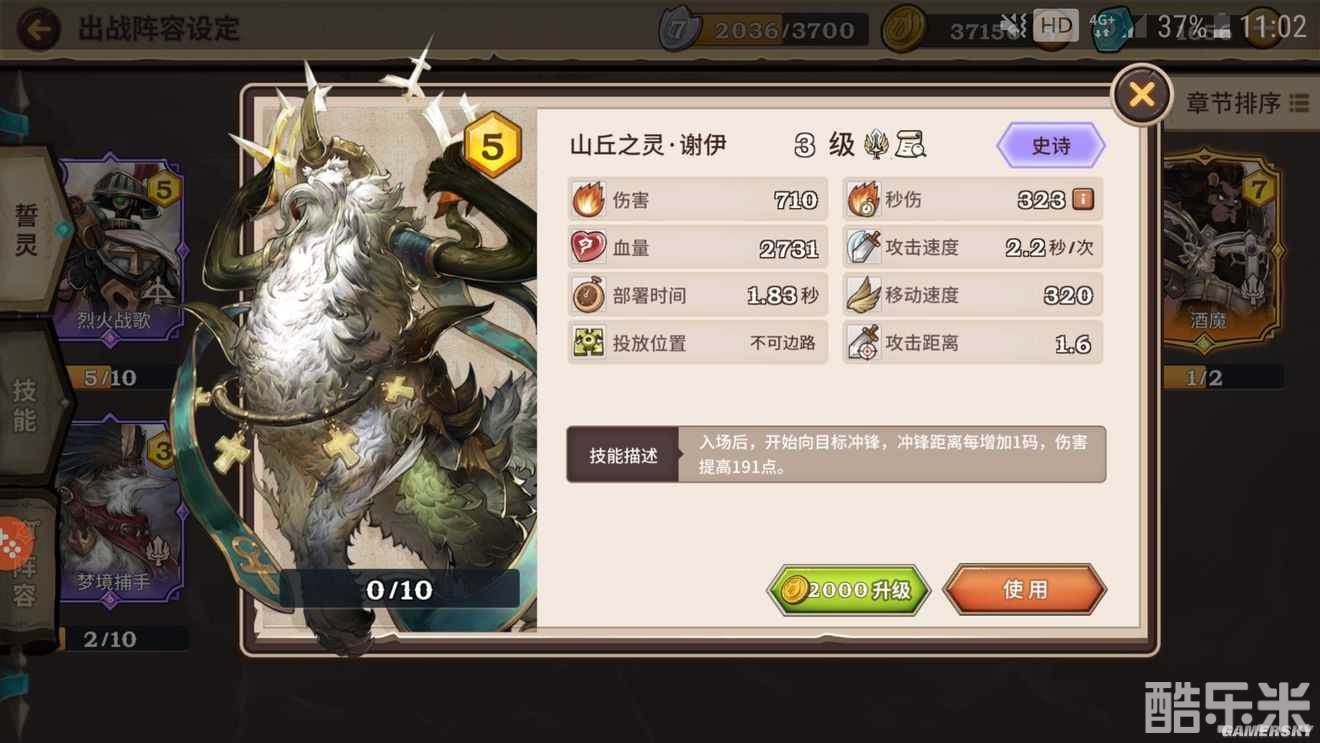
Task: Tap the 攻击速度 sword icon
Action: 863,247
